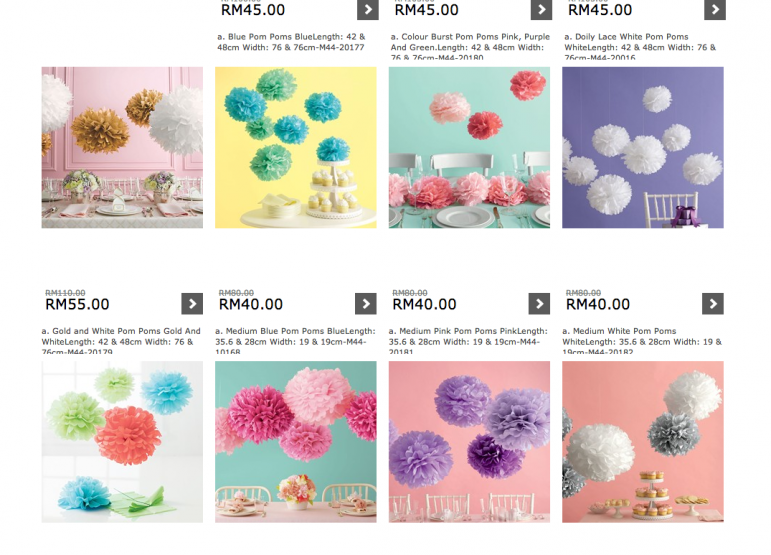Click arrow button beside Colour Burst Pom Poms price
Image resolution: width=771 pixels, height=555 pixels.
point(541,9)
